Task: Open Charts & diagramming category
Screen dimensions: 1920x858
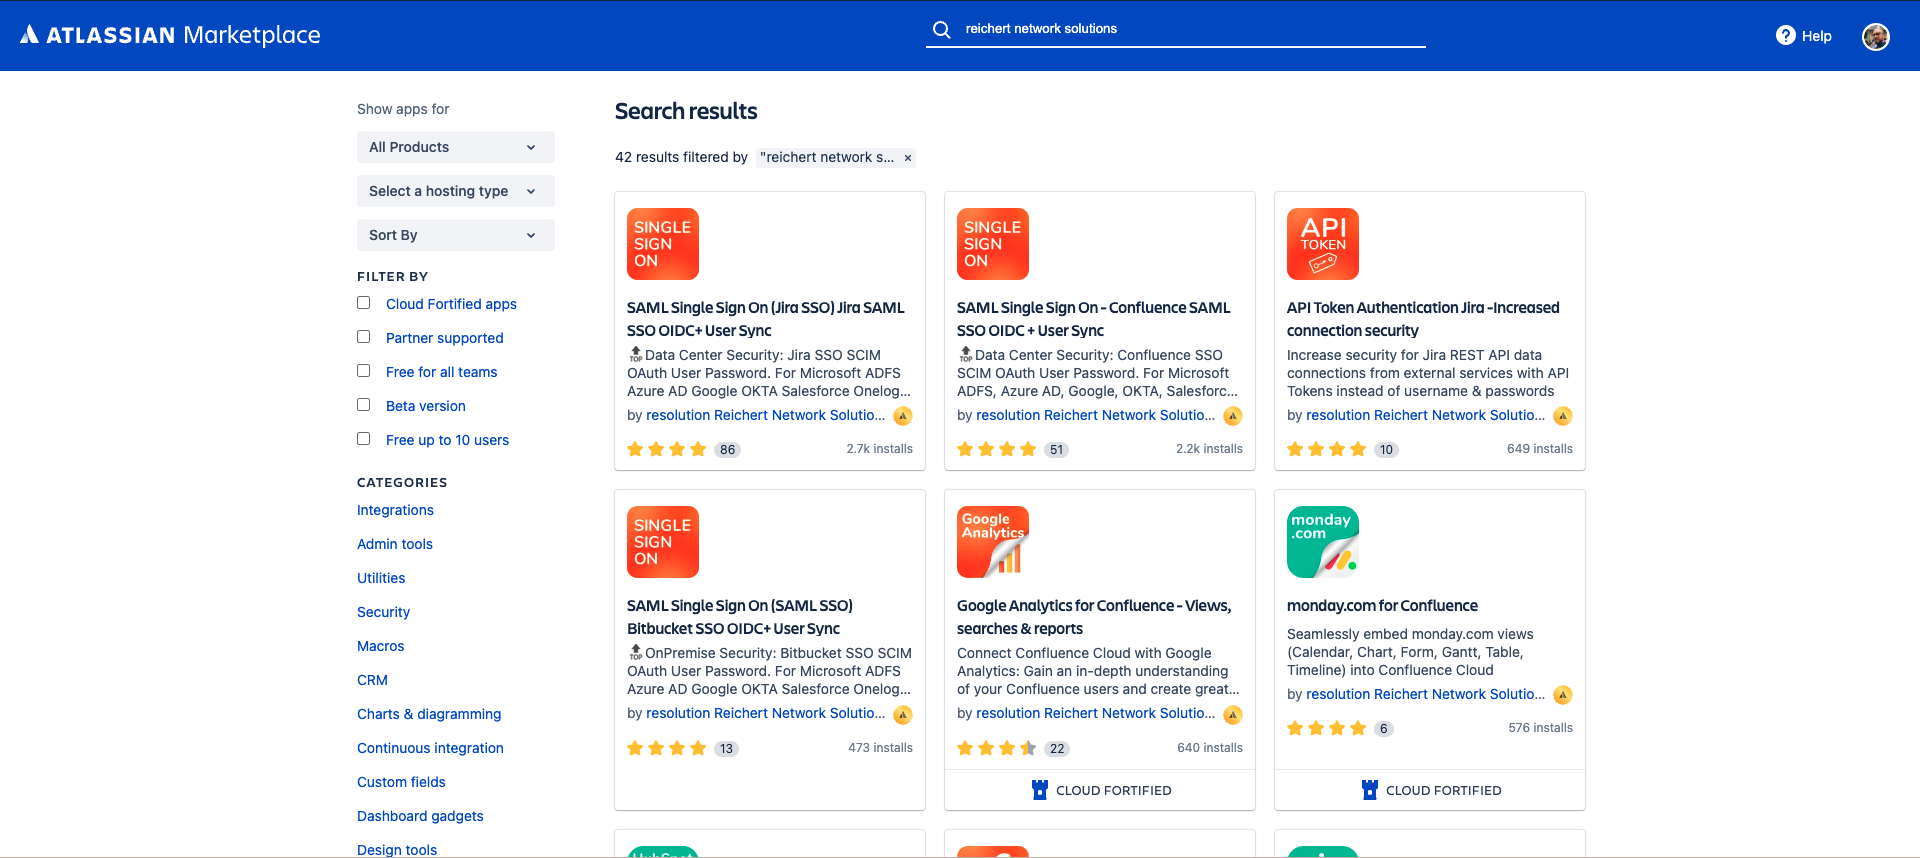Action: point(429,714)
